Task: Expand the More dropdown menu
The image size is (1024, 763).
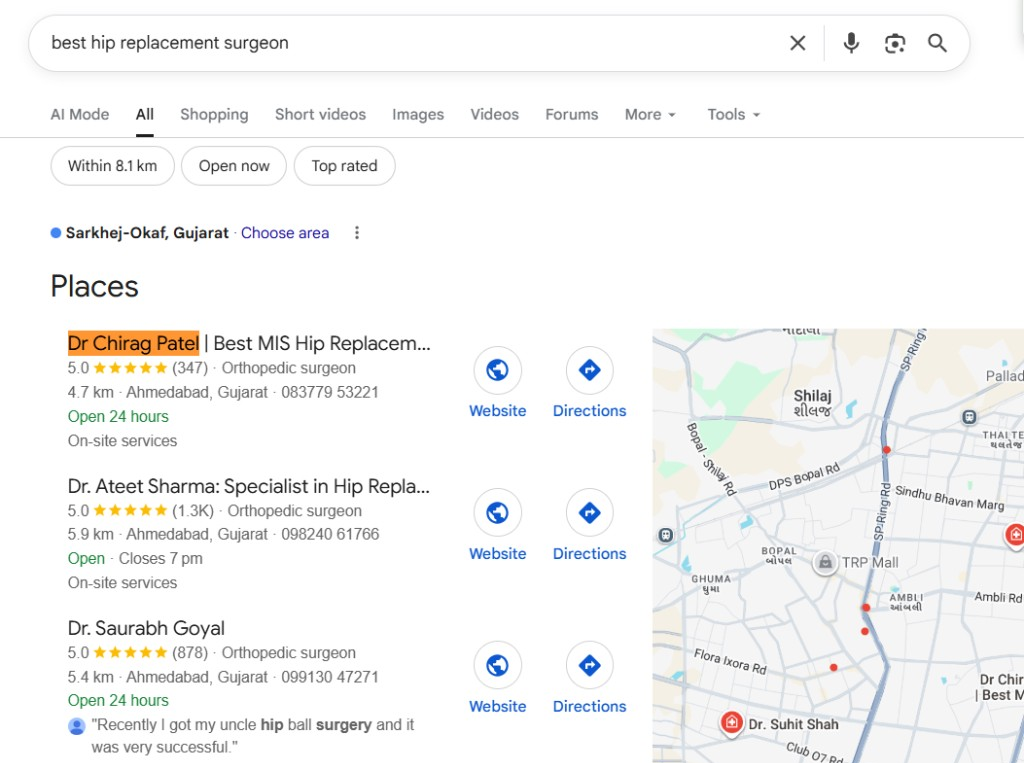Action: pyautogui.click(x=650, y=114)
